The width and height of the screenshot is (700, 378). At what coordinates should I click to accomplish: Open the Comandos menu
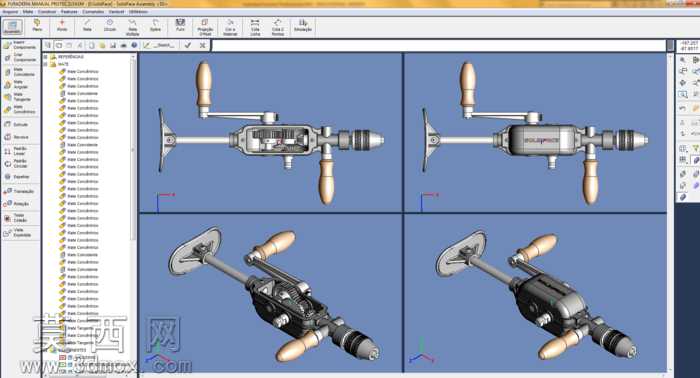pos(93,12)
